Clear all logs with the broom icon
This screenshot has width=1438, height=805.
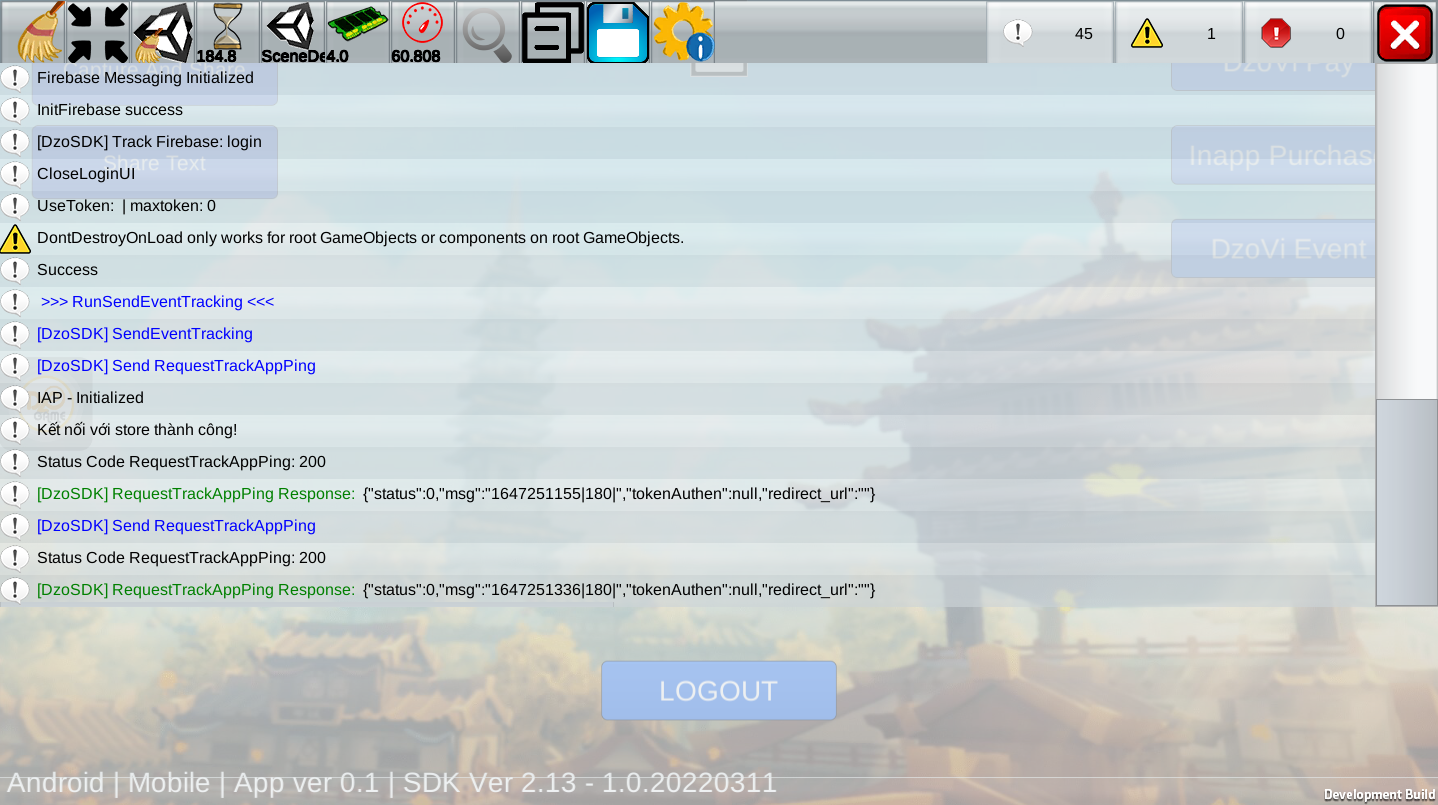click(x=33, y=32)
